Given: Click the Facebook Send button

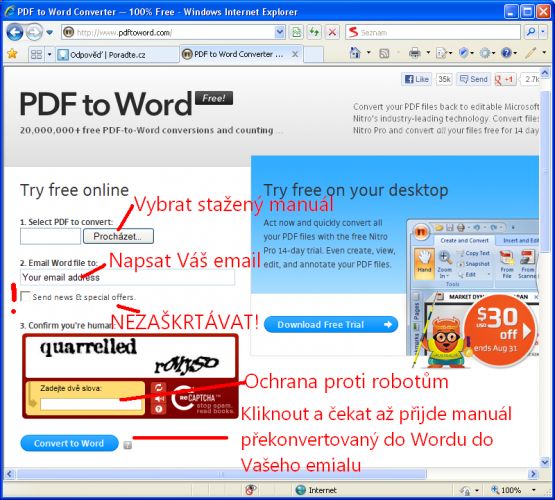Looking at the screenshot, I should pyautogui.click(x=473, y=79).
